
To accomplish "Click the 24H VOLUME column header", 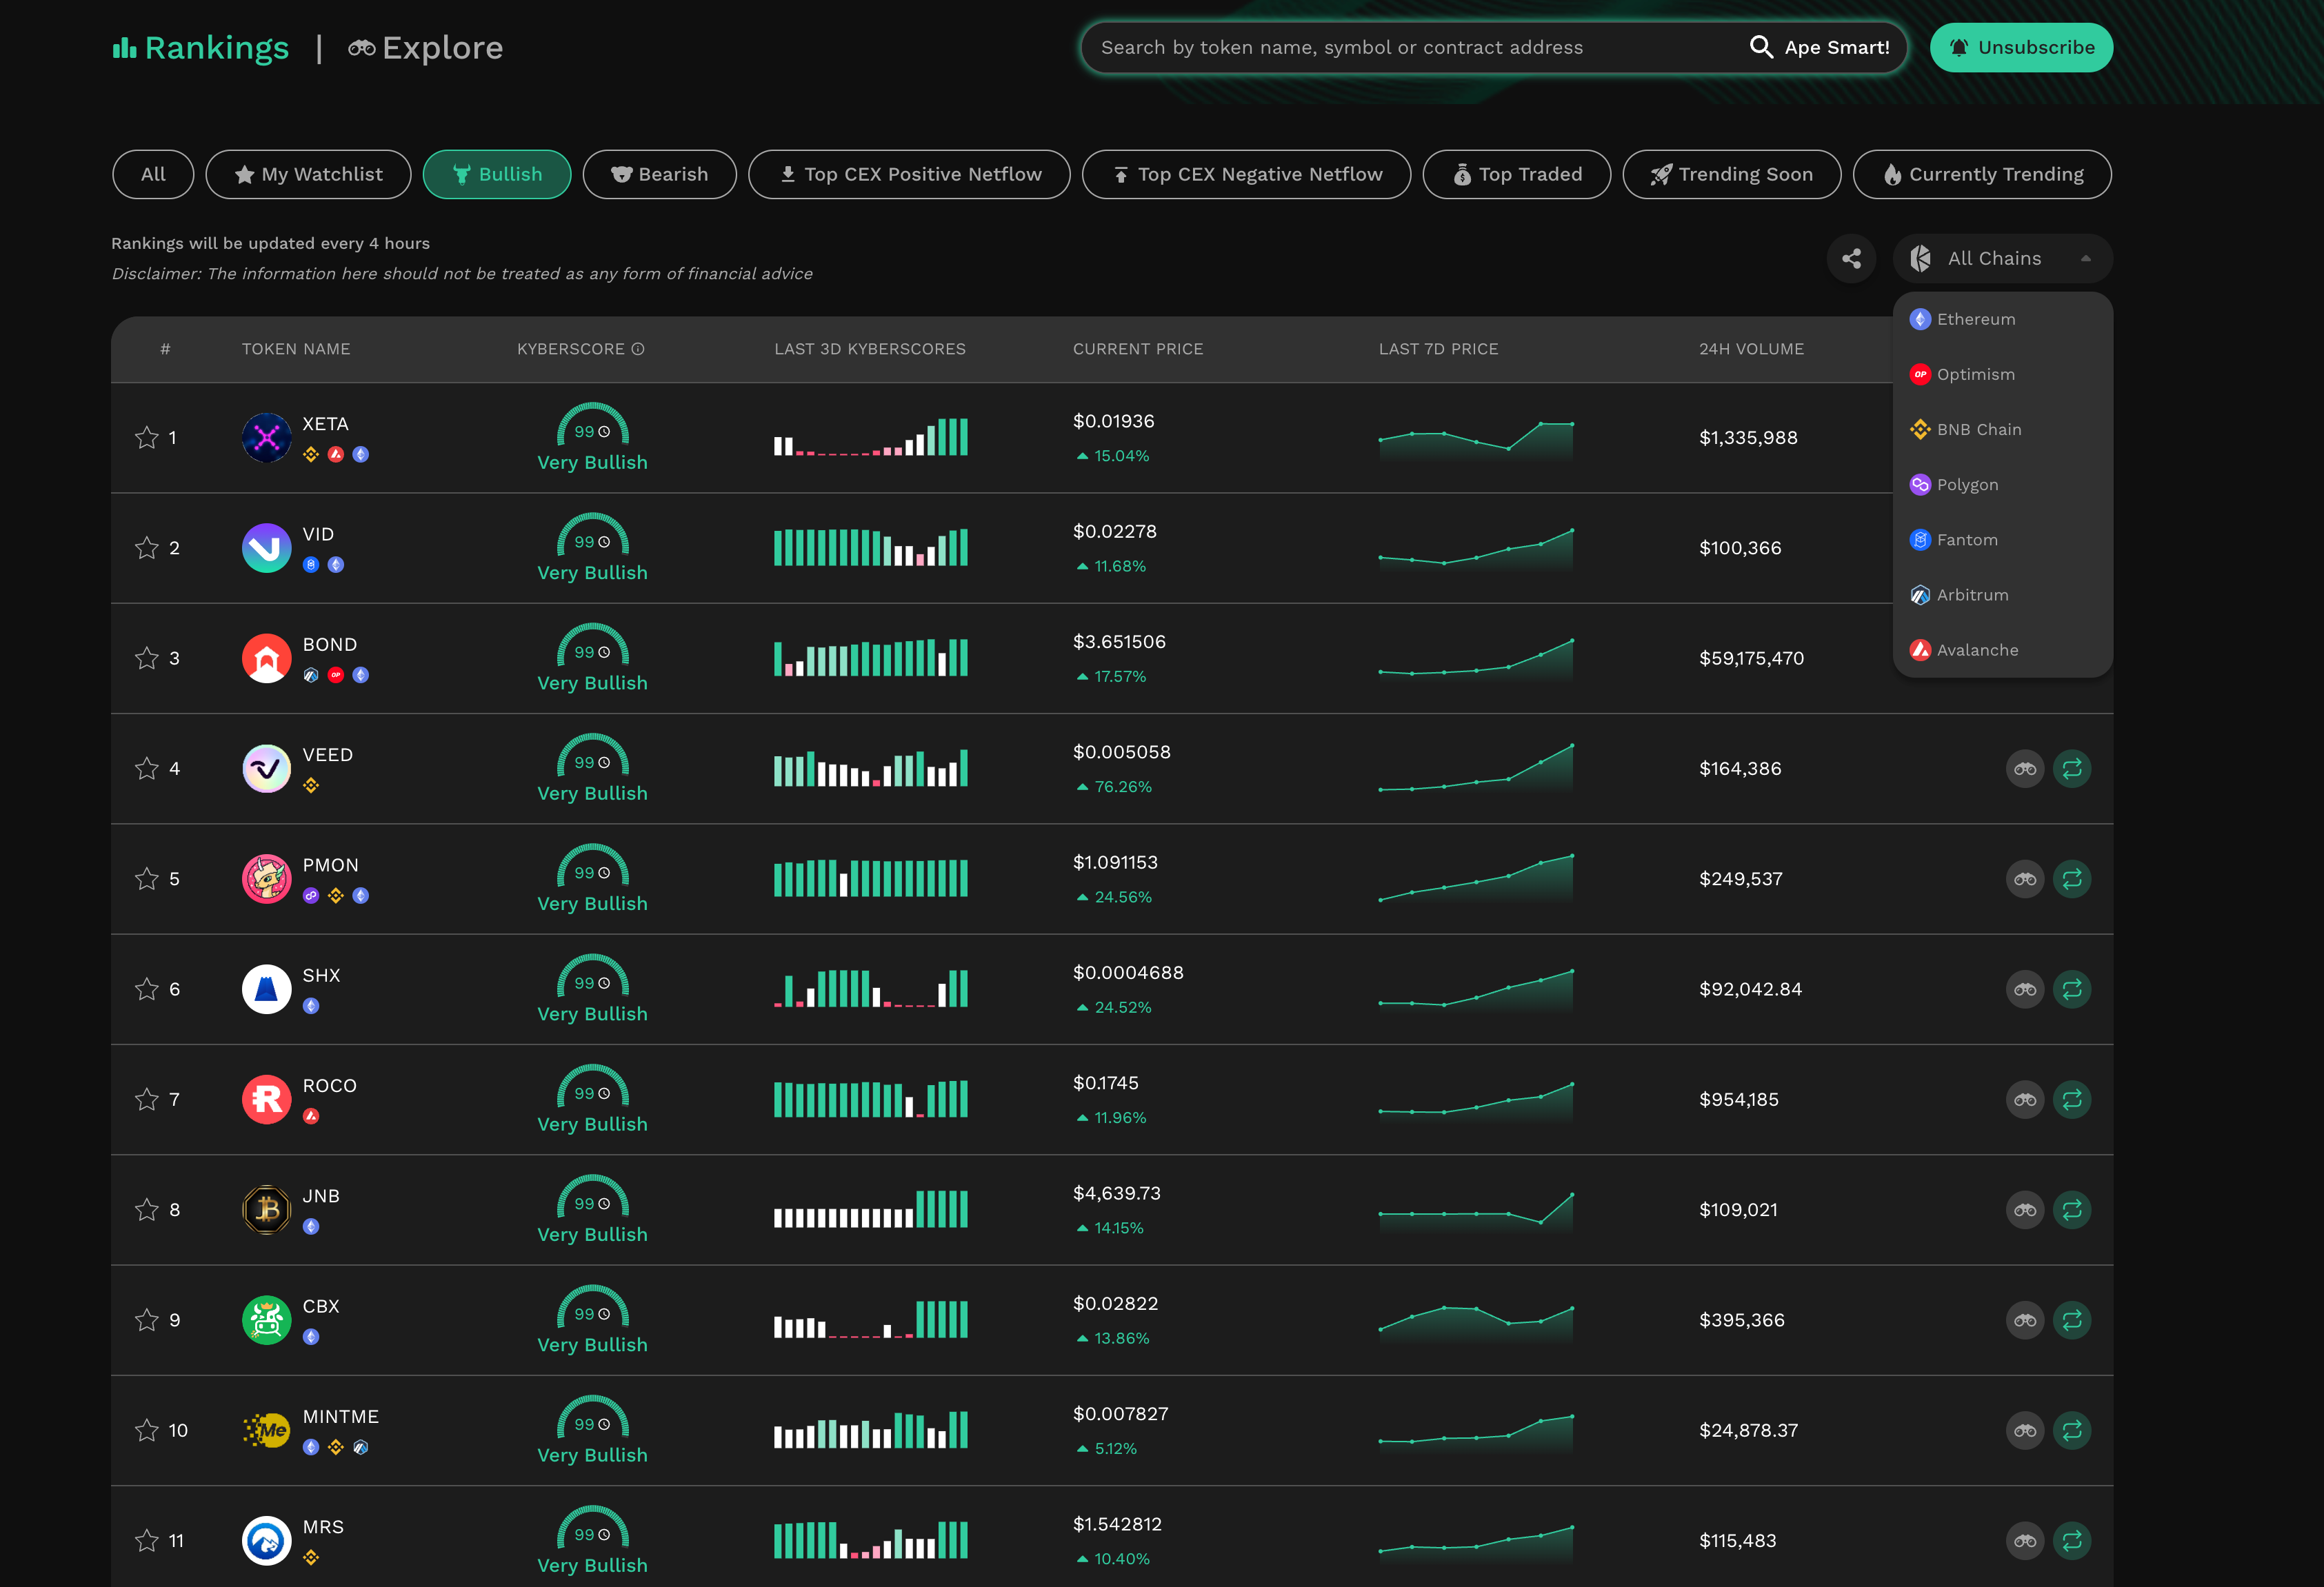I will click(x=1751, y=349).
